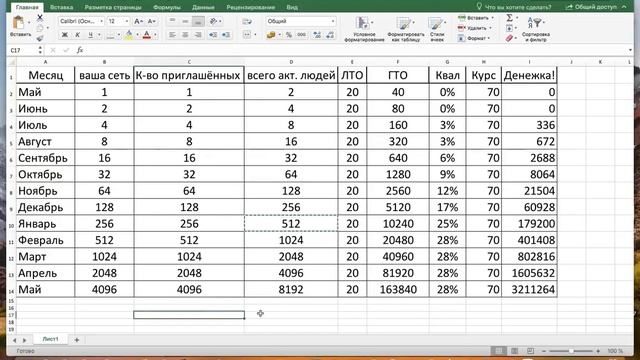The image size is (640, 360).
Task: Click the increase indent icon
Action: (x=226, y=35)
